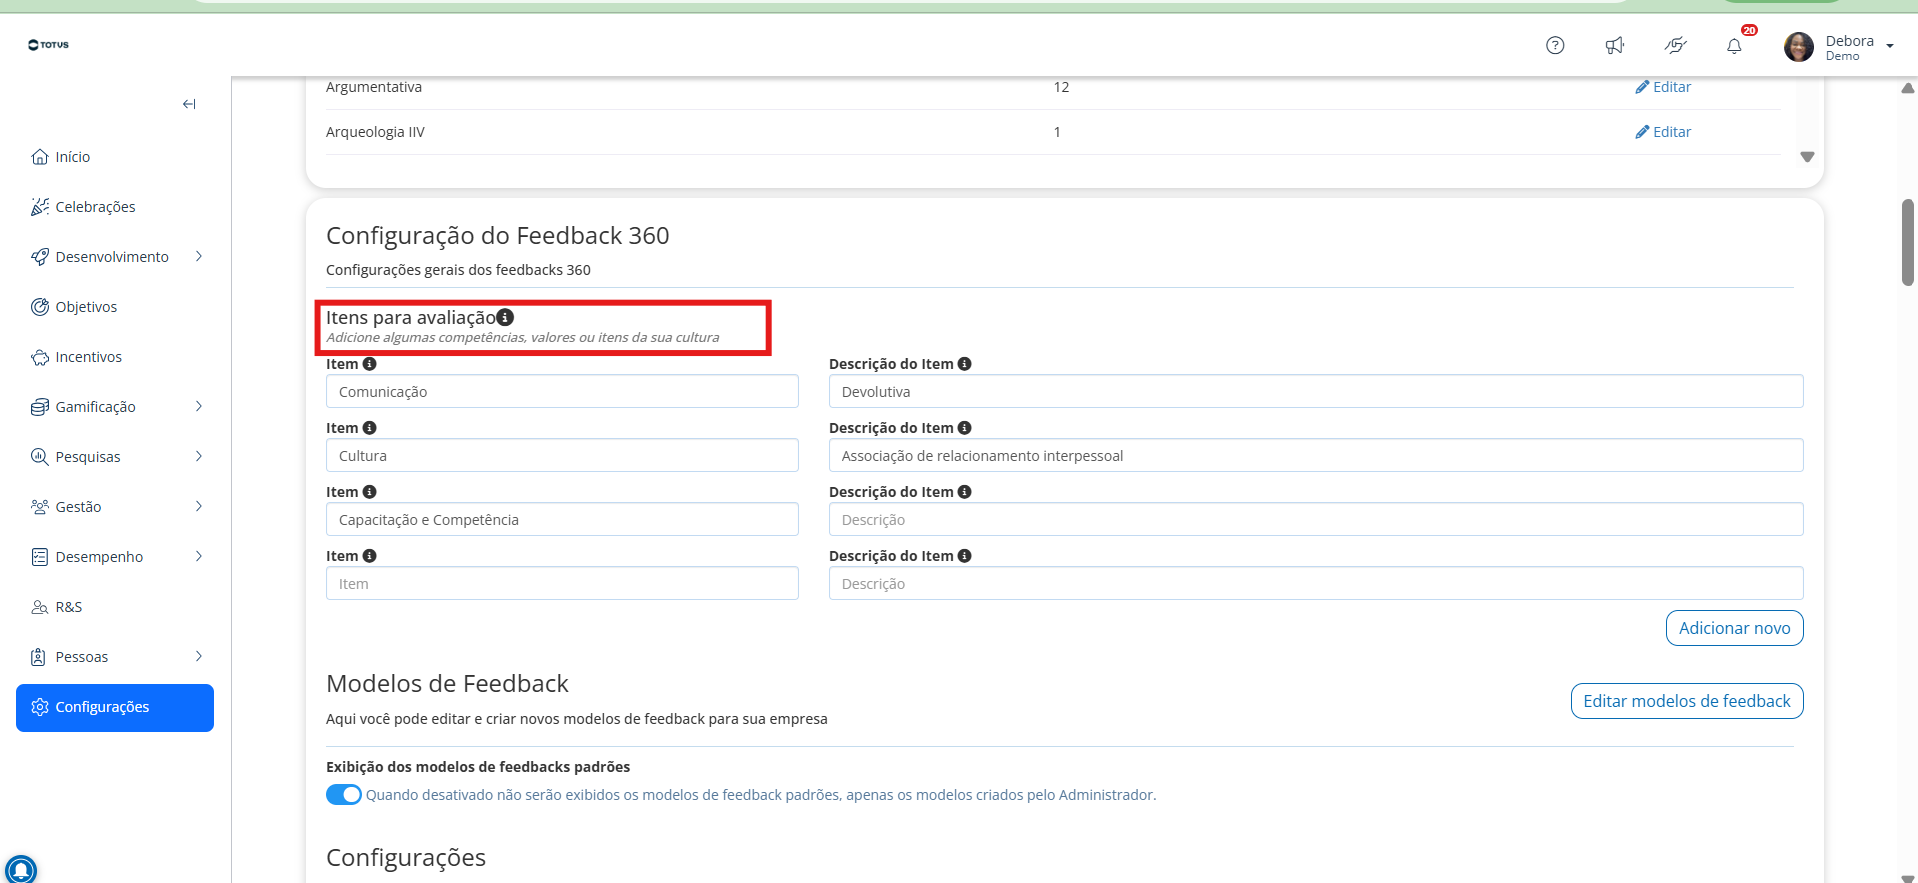Click Editar modelos de feedback button
Screen dimensions: 1918x883
(x=1687, y=701)
